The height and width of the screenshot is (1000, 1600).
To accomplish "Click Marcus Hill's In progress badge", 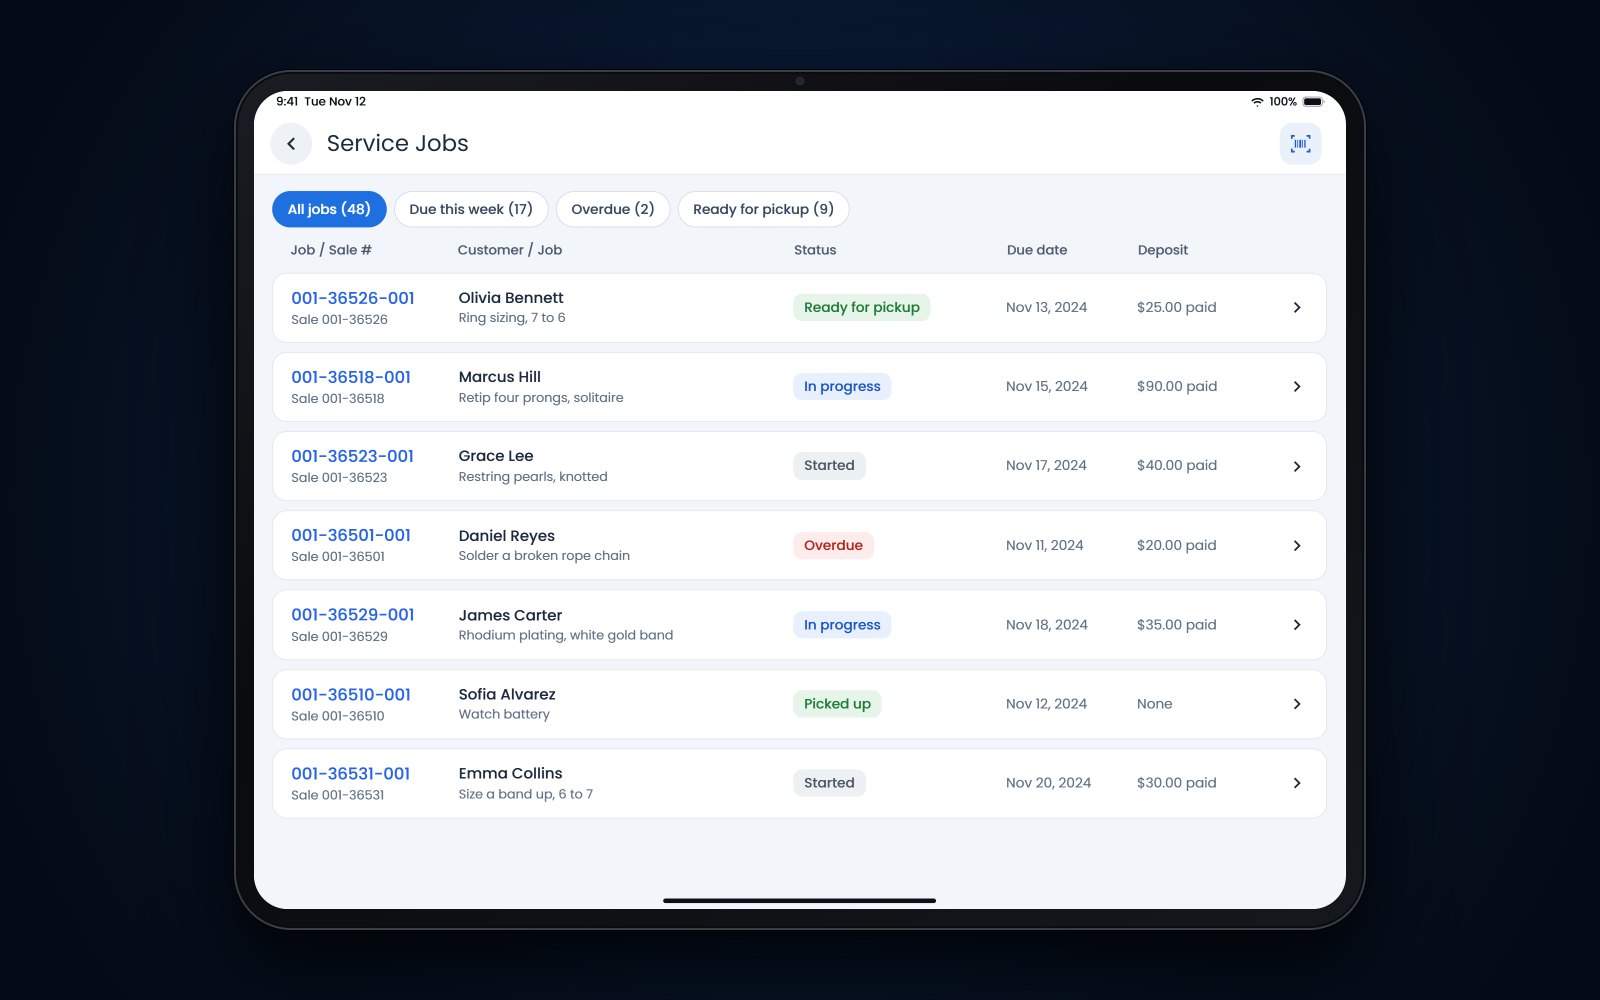I will click(x=842, y=386).
